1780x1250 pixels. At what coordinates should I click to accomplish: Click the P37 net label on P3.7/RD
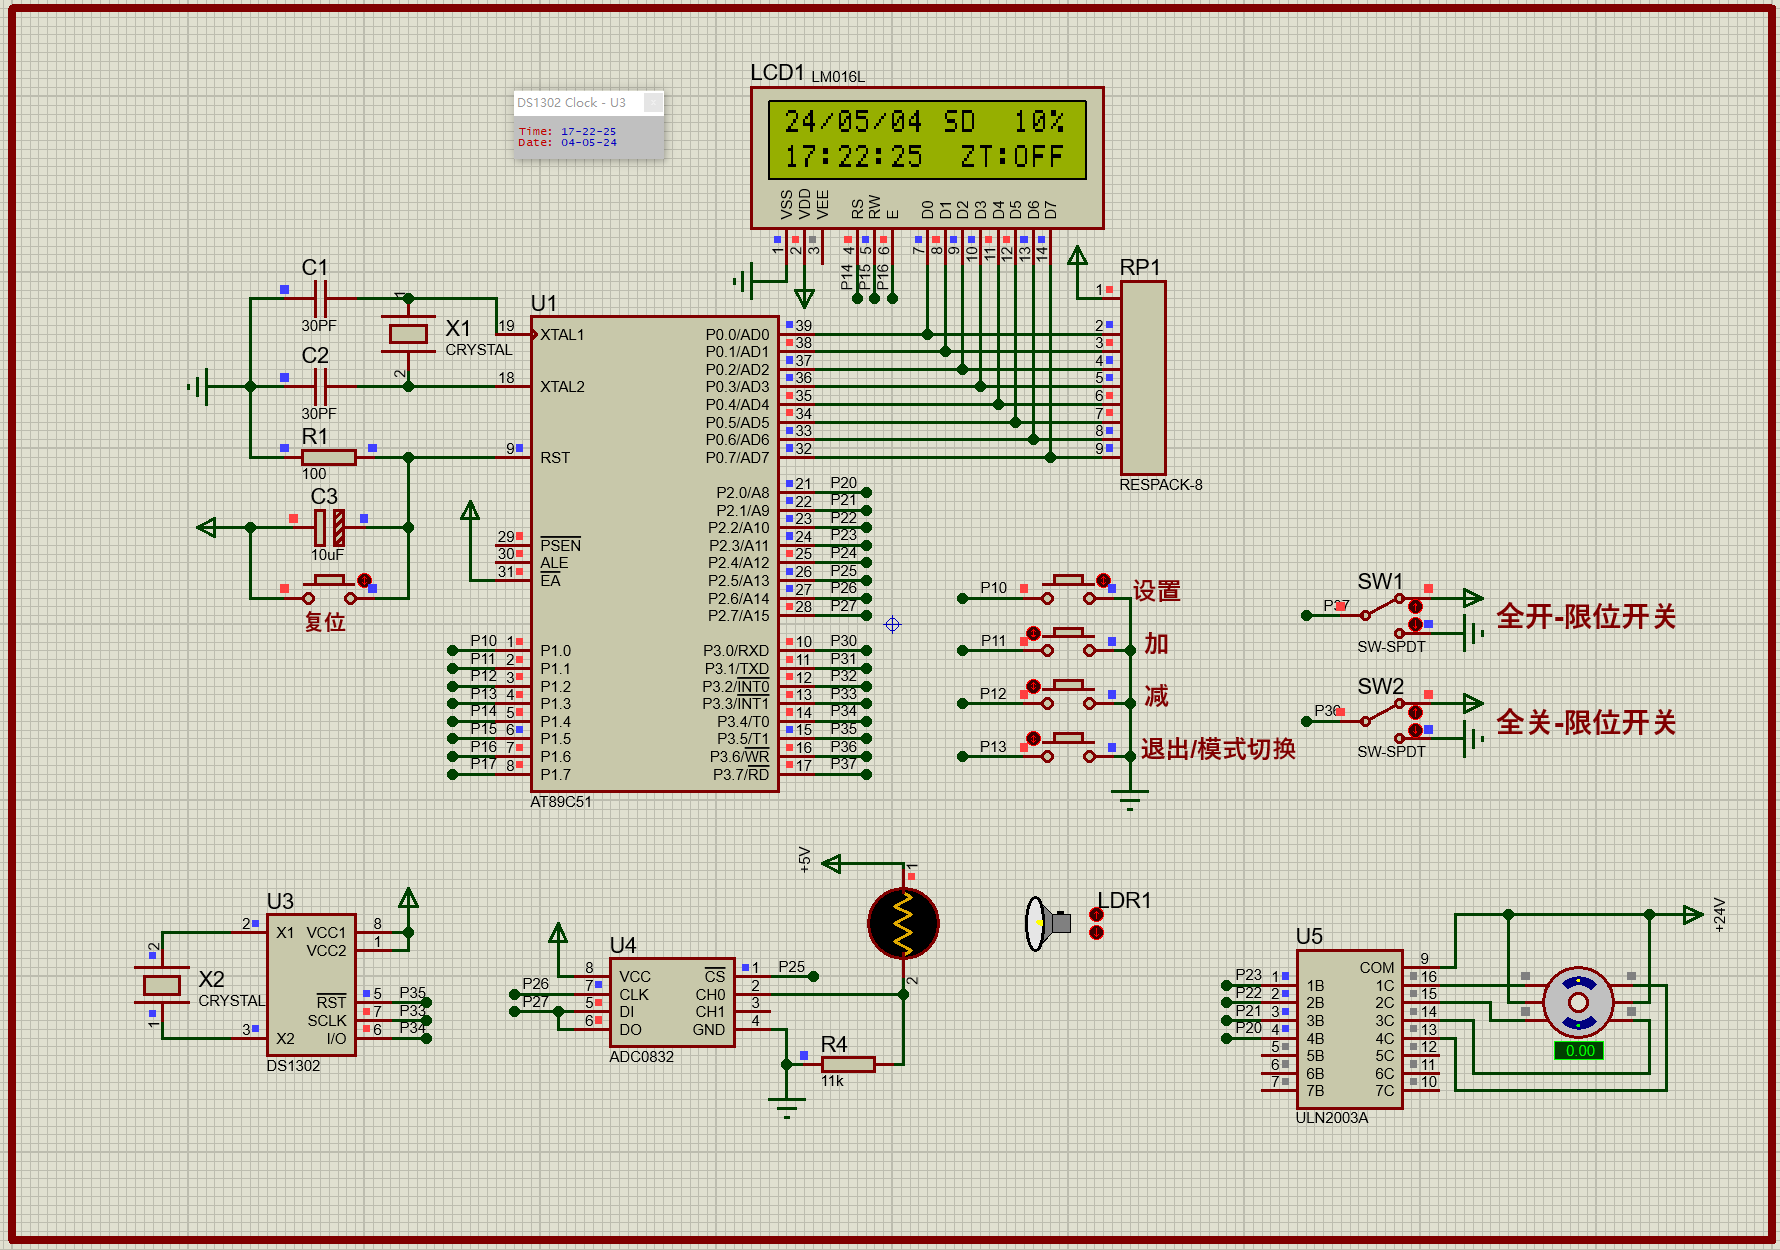tap(844, 764)
